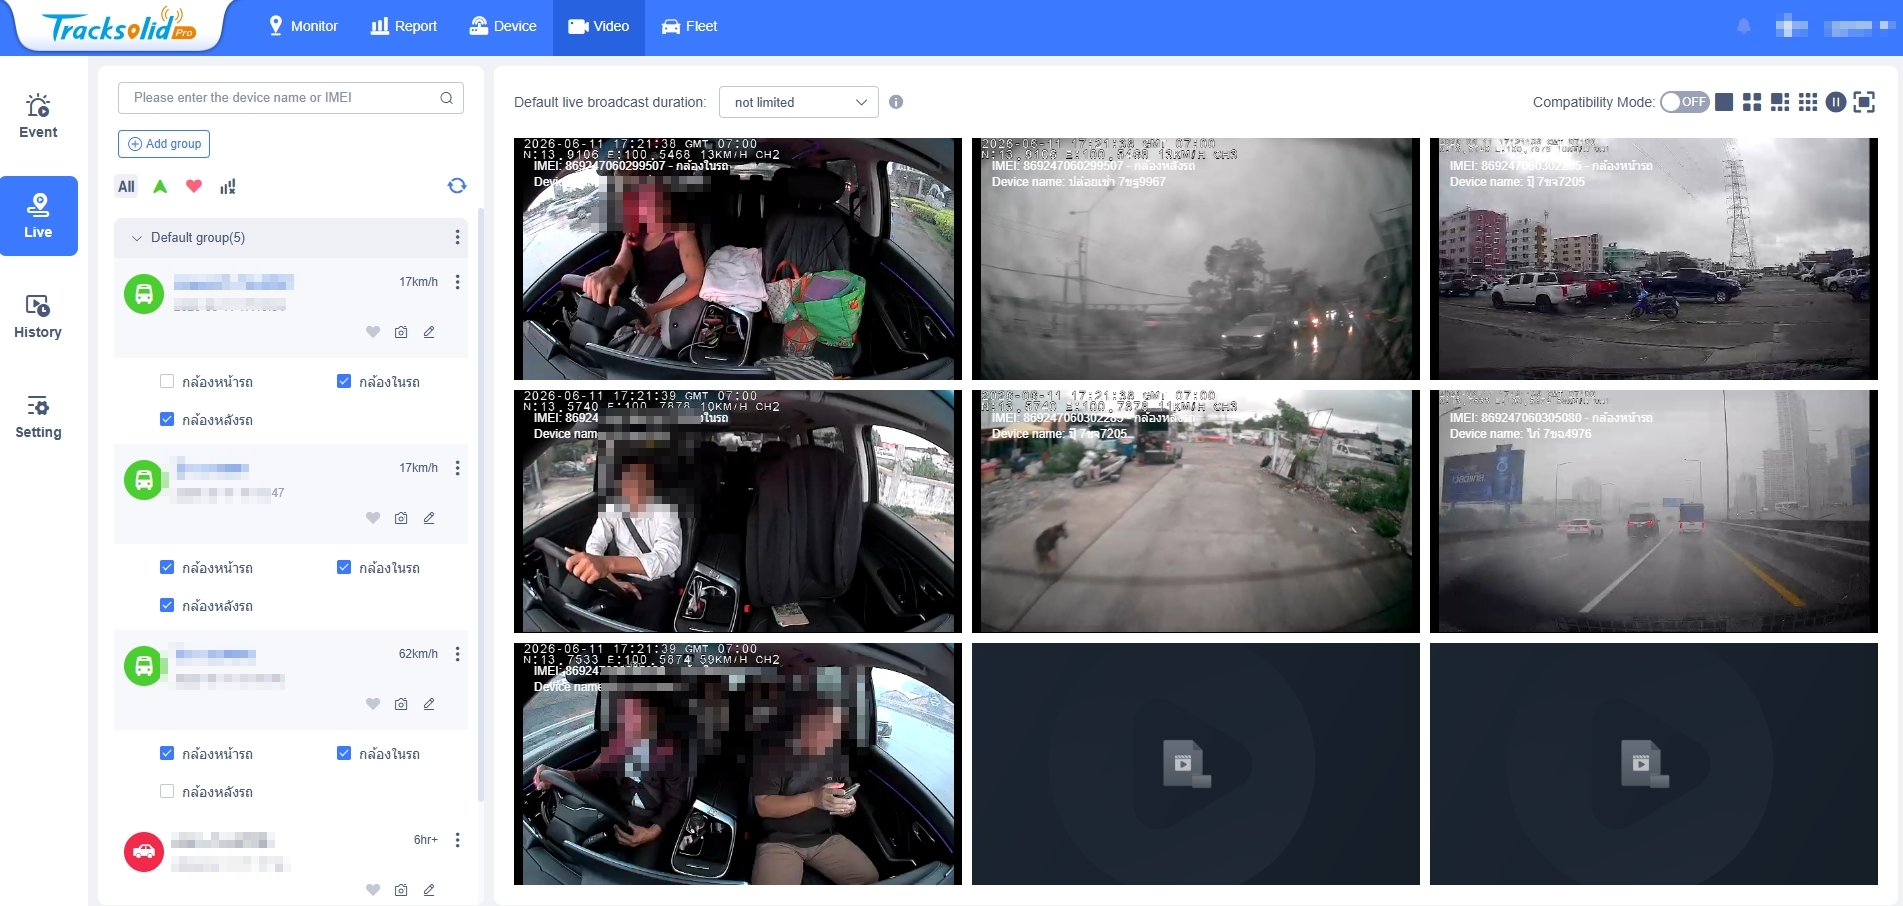This screenshot has height=906, width=1903.
Task: Favorite the 62km/h vehicle with heart
Action: [x=373, y=704]
